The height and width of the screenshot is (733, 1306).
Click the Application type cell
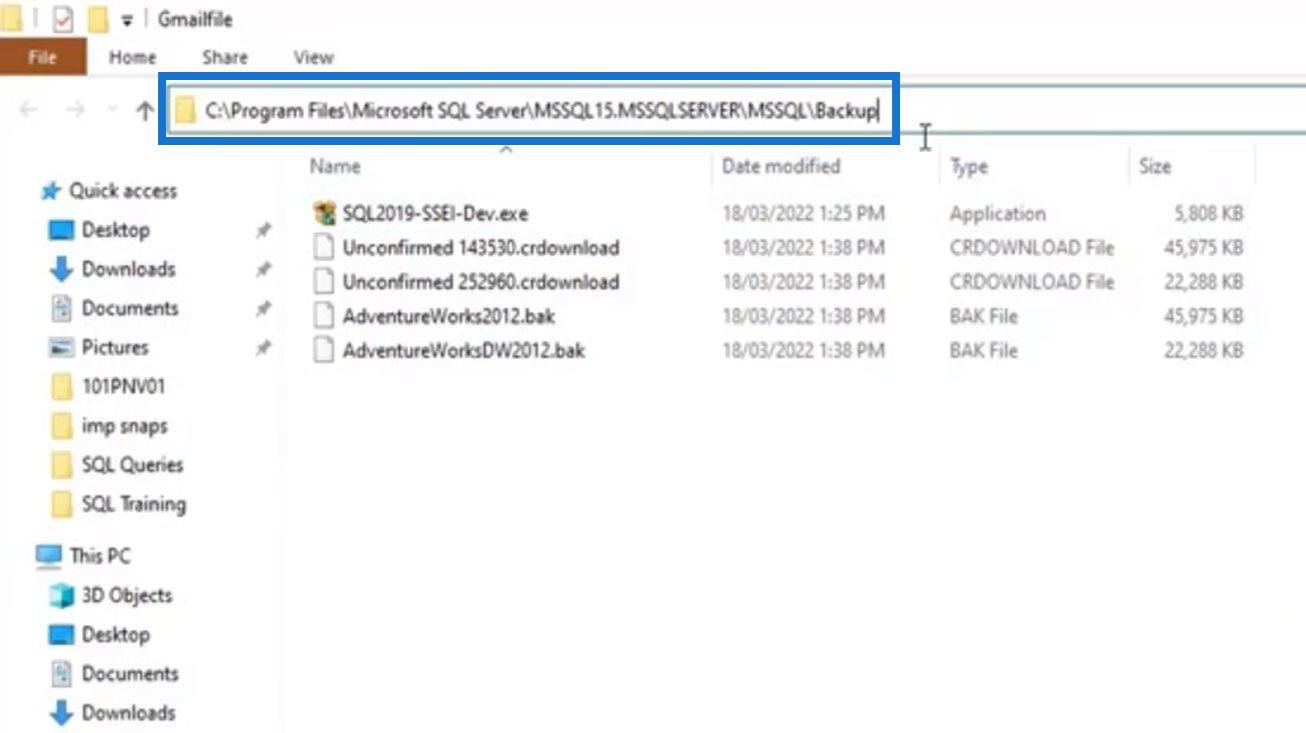[997, 213]
